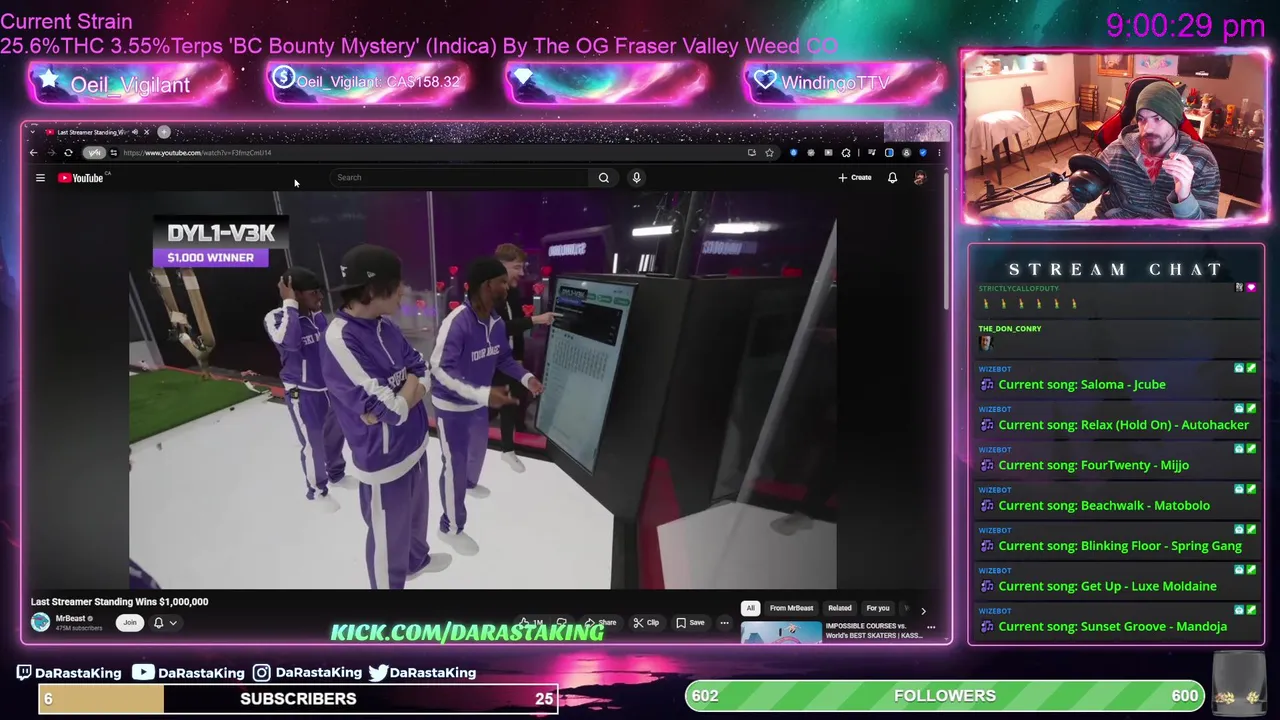Click chat line 'Current song: FourTwenty - Mijjo'
Image resolution: width=1280 pixels, height=720 pixels.
[1093, 465]
